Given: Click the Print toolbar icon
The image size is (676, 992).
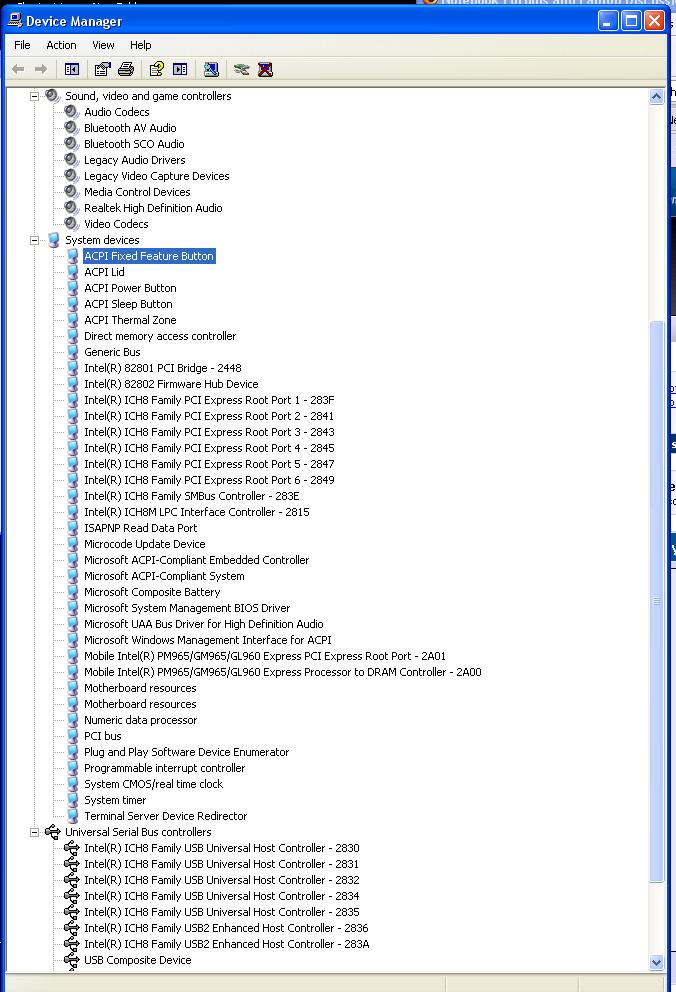Looking at the screenshot, I should point(126,69).
